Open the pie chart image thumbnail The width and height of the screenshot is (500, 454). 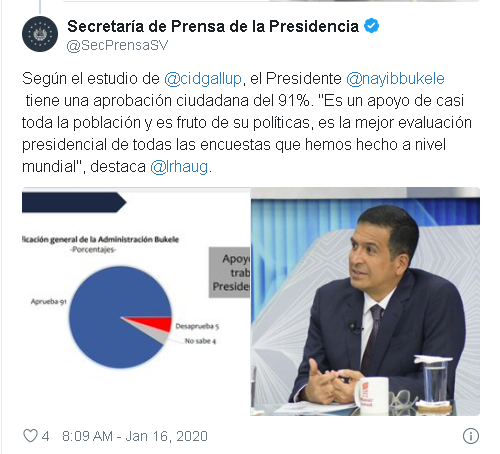tap(136, 302)
